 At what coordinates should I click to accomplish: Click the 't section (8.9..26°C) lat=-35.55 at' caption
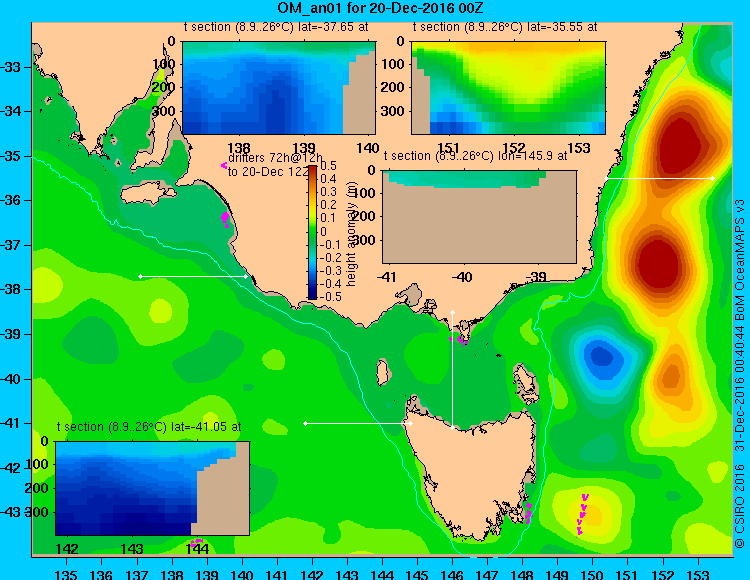tap(505, 27)
